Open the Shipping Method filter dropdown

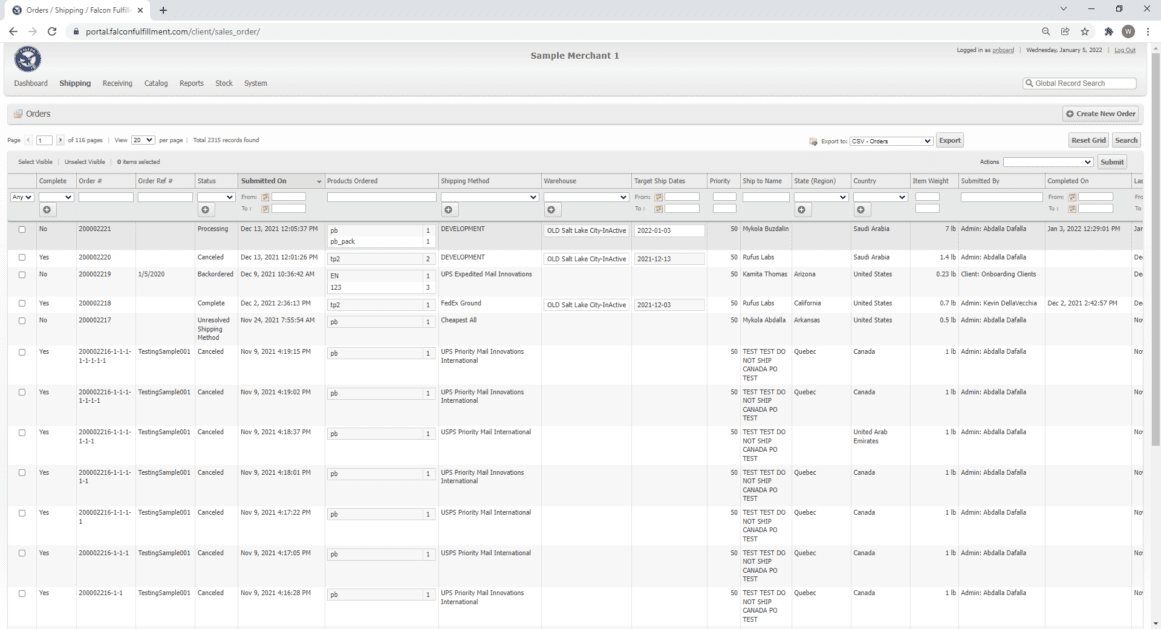tap(489, 197)
